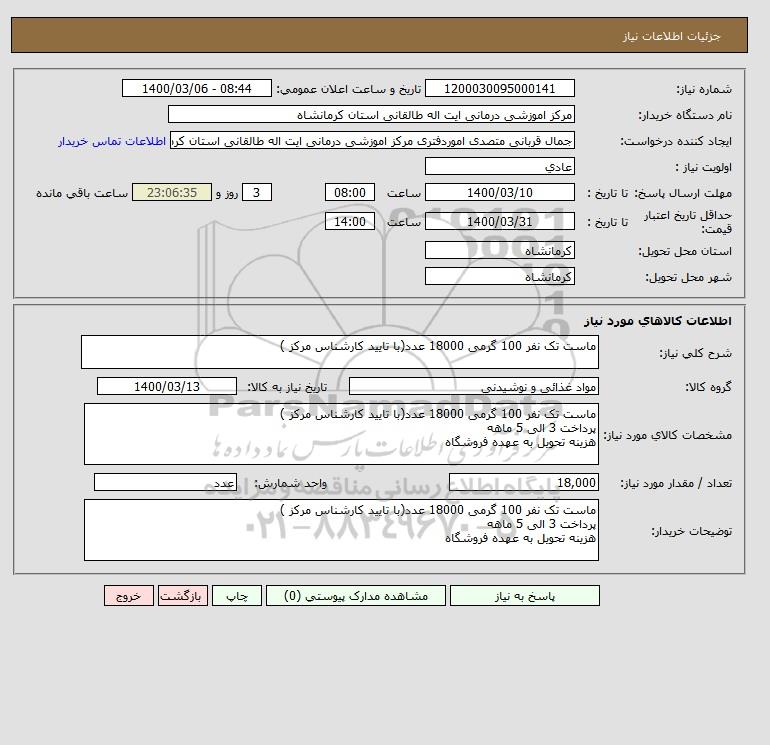Image resolution: width=770 pixels, height=745 pixels.
Task: Click the شرح کلی نیاز text box
Action: [340, 352]
